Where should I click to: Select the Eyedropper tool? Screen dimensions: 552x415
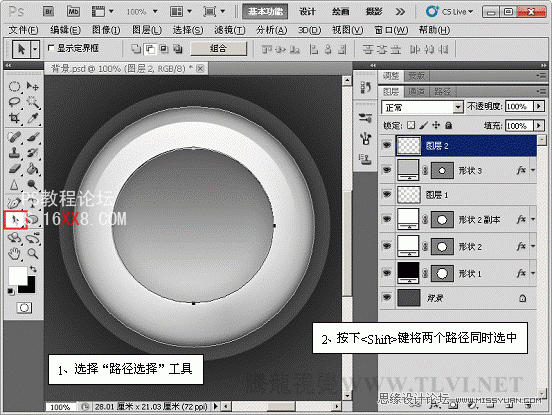[x=33, y=118]
